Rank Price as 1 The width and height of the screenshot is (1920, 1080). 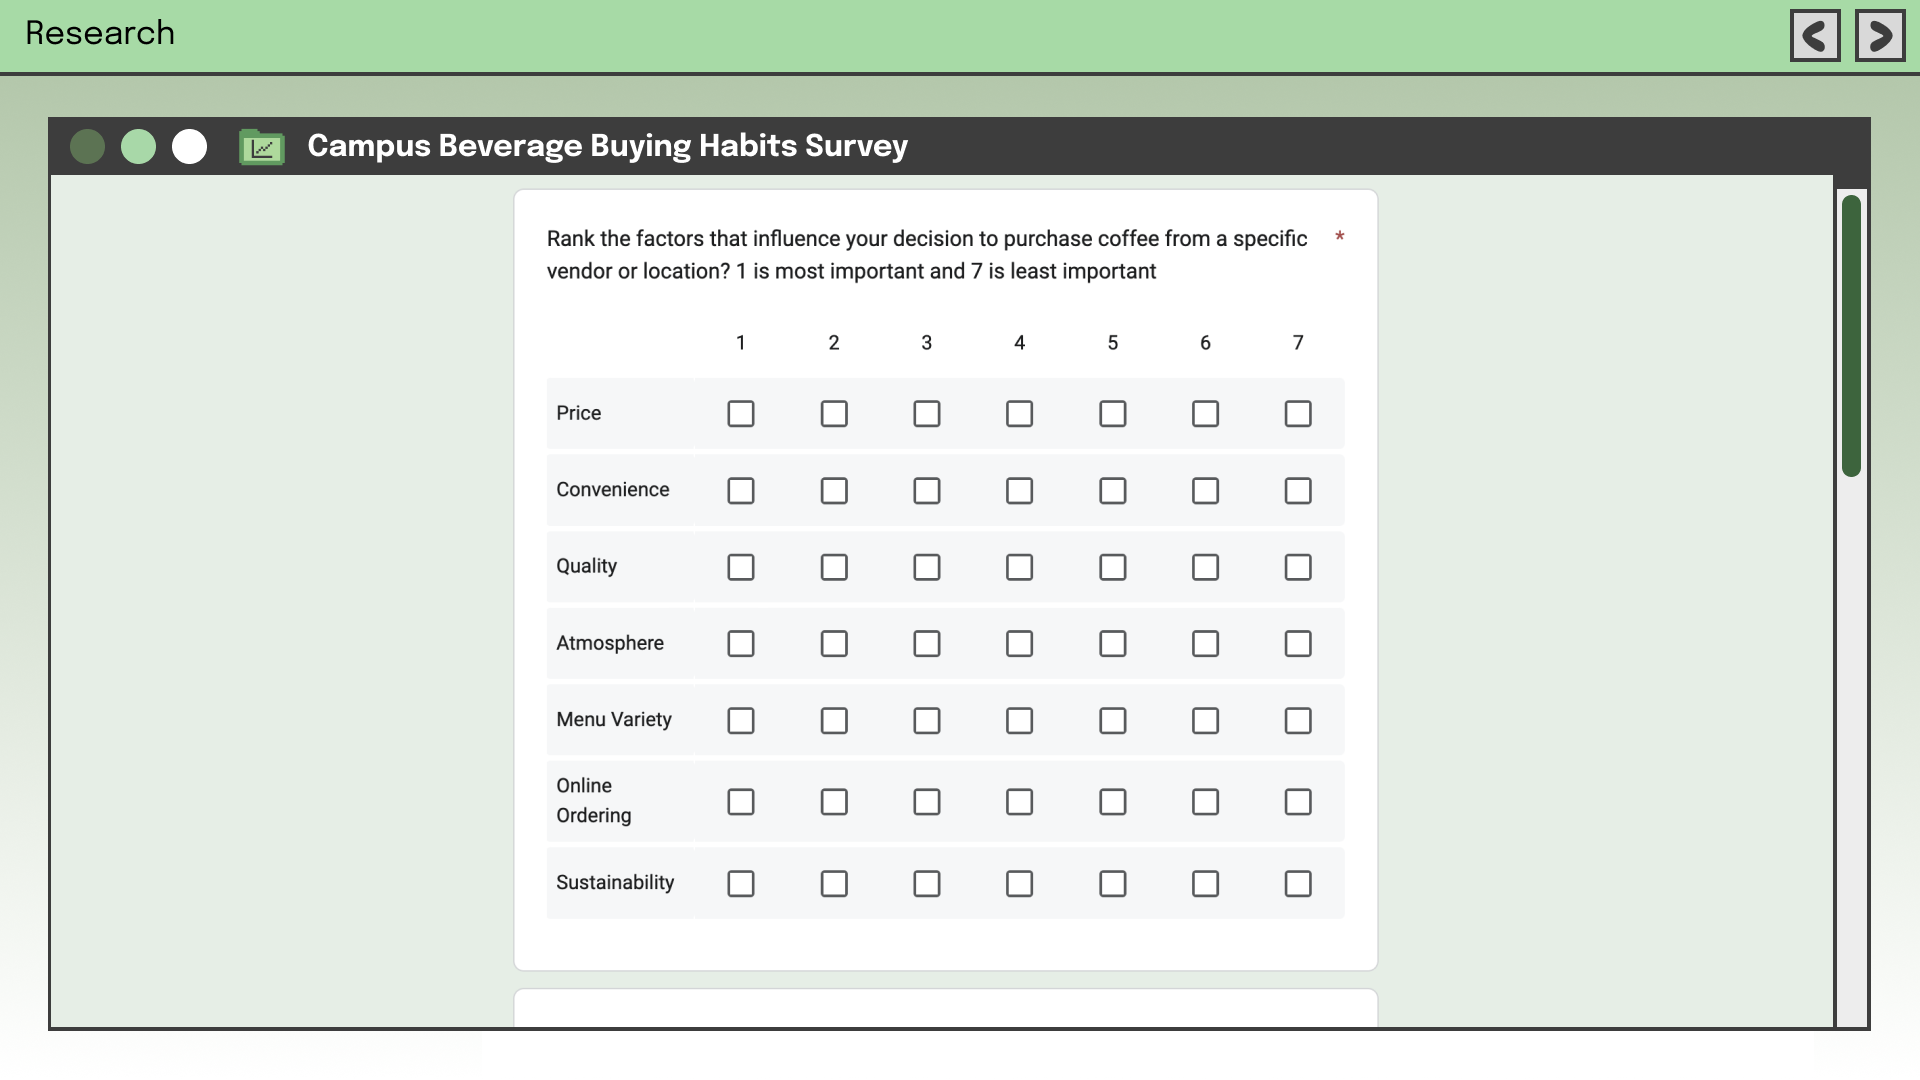[741, 414]
